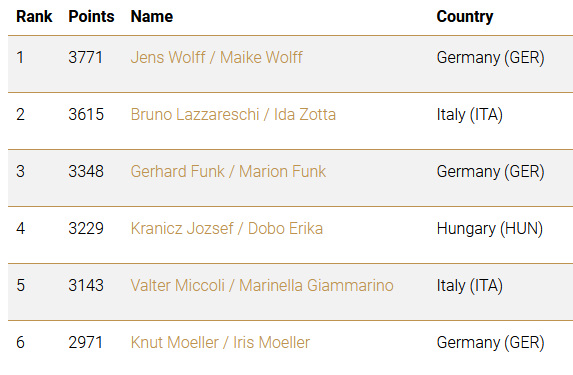Screen dimensions: 573x375
Task: Select the 3615 points cell
Action: [86, 114]
